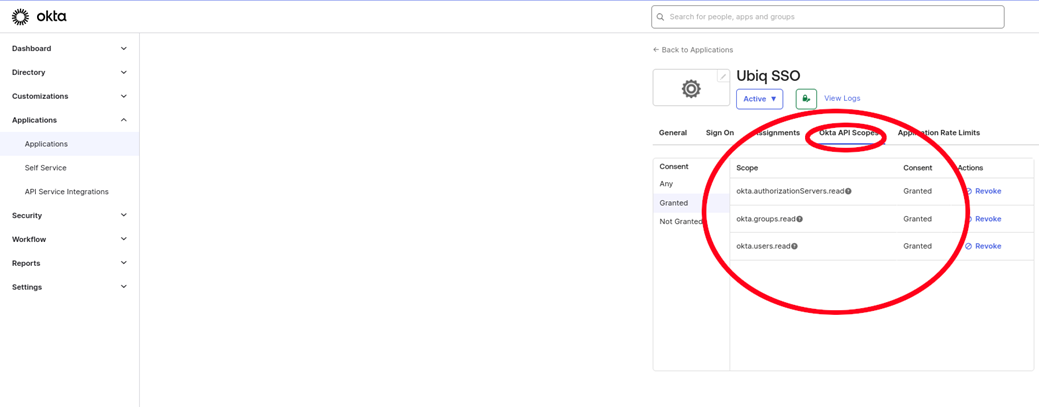Viewport: 1039px width, 407px height.
Task: Select okta.groups.read scope text
Action: tap(766, 219)
